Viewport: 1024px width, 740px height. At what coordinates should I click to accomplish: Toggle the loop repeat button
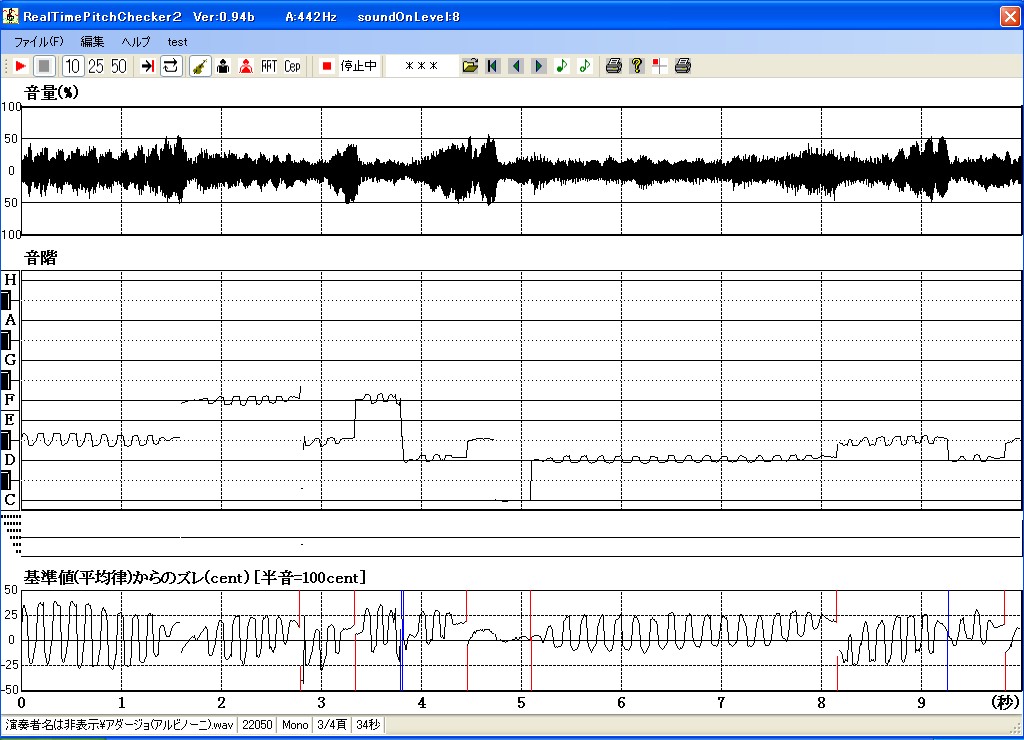171,66
